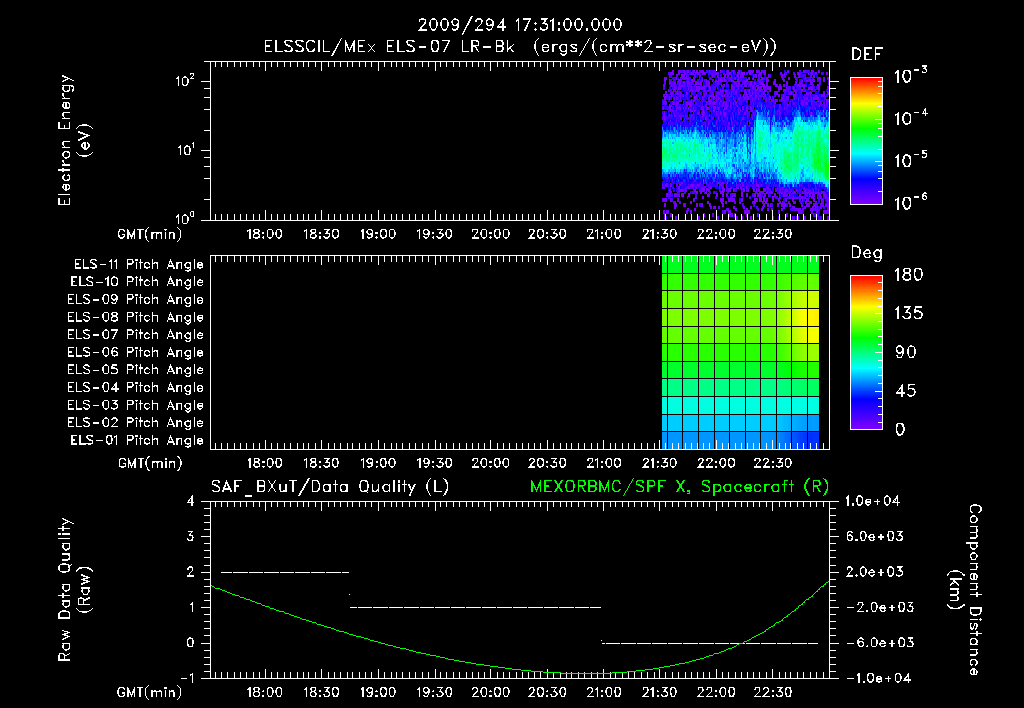Click the Deg color scale label
Screen dimensions: 1024x708
click(x=867, y=253)
